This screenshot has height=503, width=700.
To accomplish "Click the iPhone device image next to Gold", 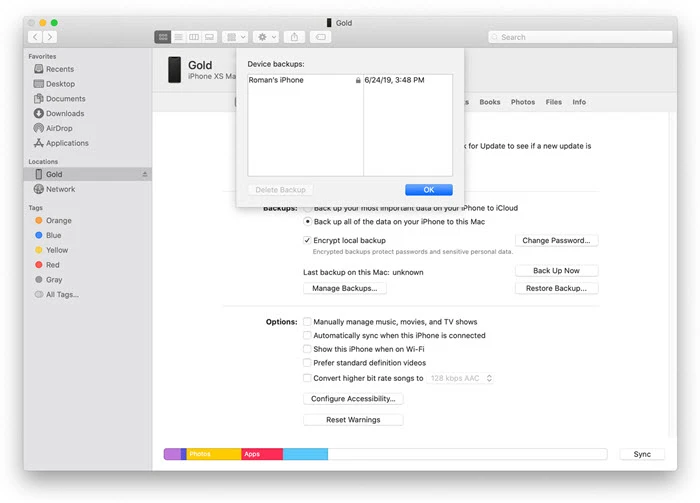I will 175,70.
